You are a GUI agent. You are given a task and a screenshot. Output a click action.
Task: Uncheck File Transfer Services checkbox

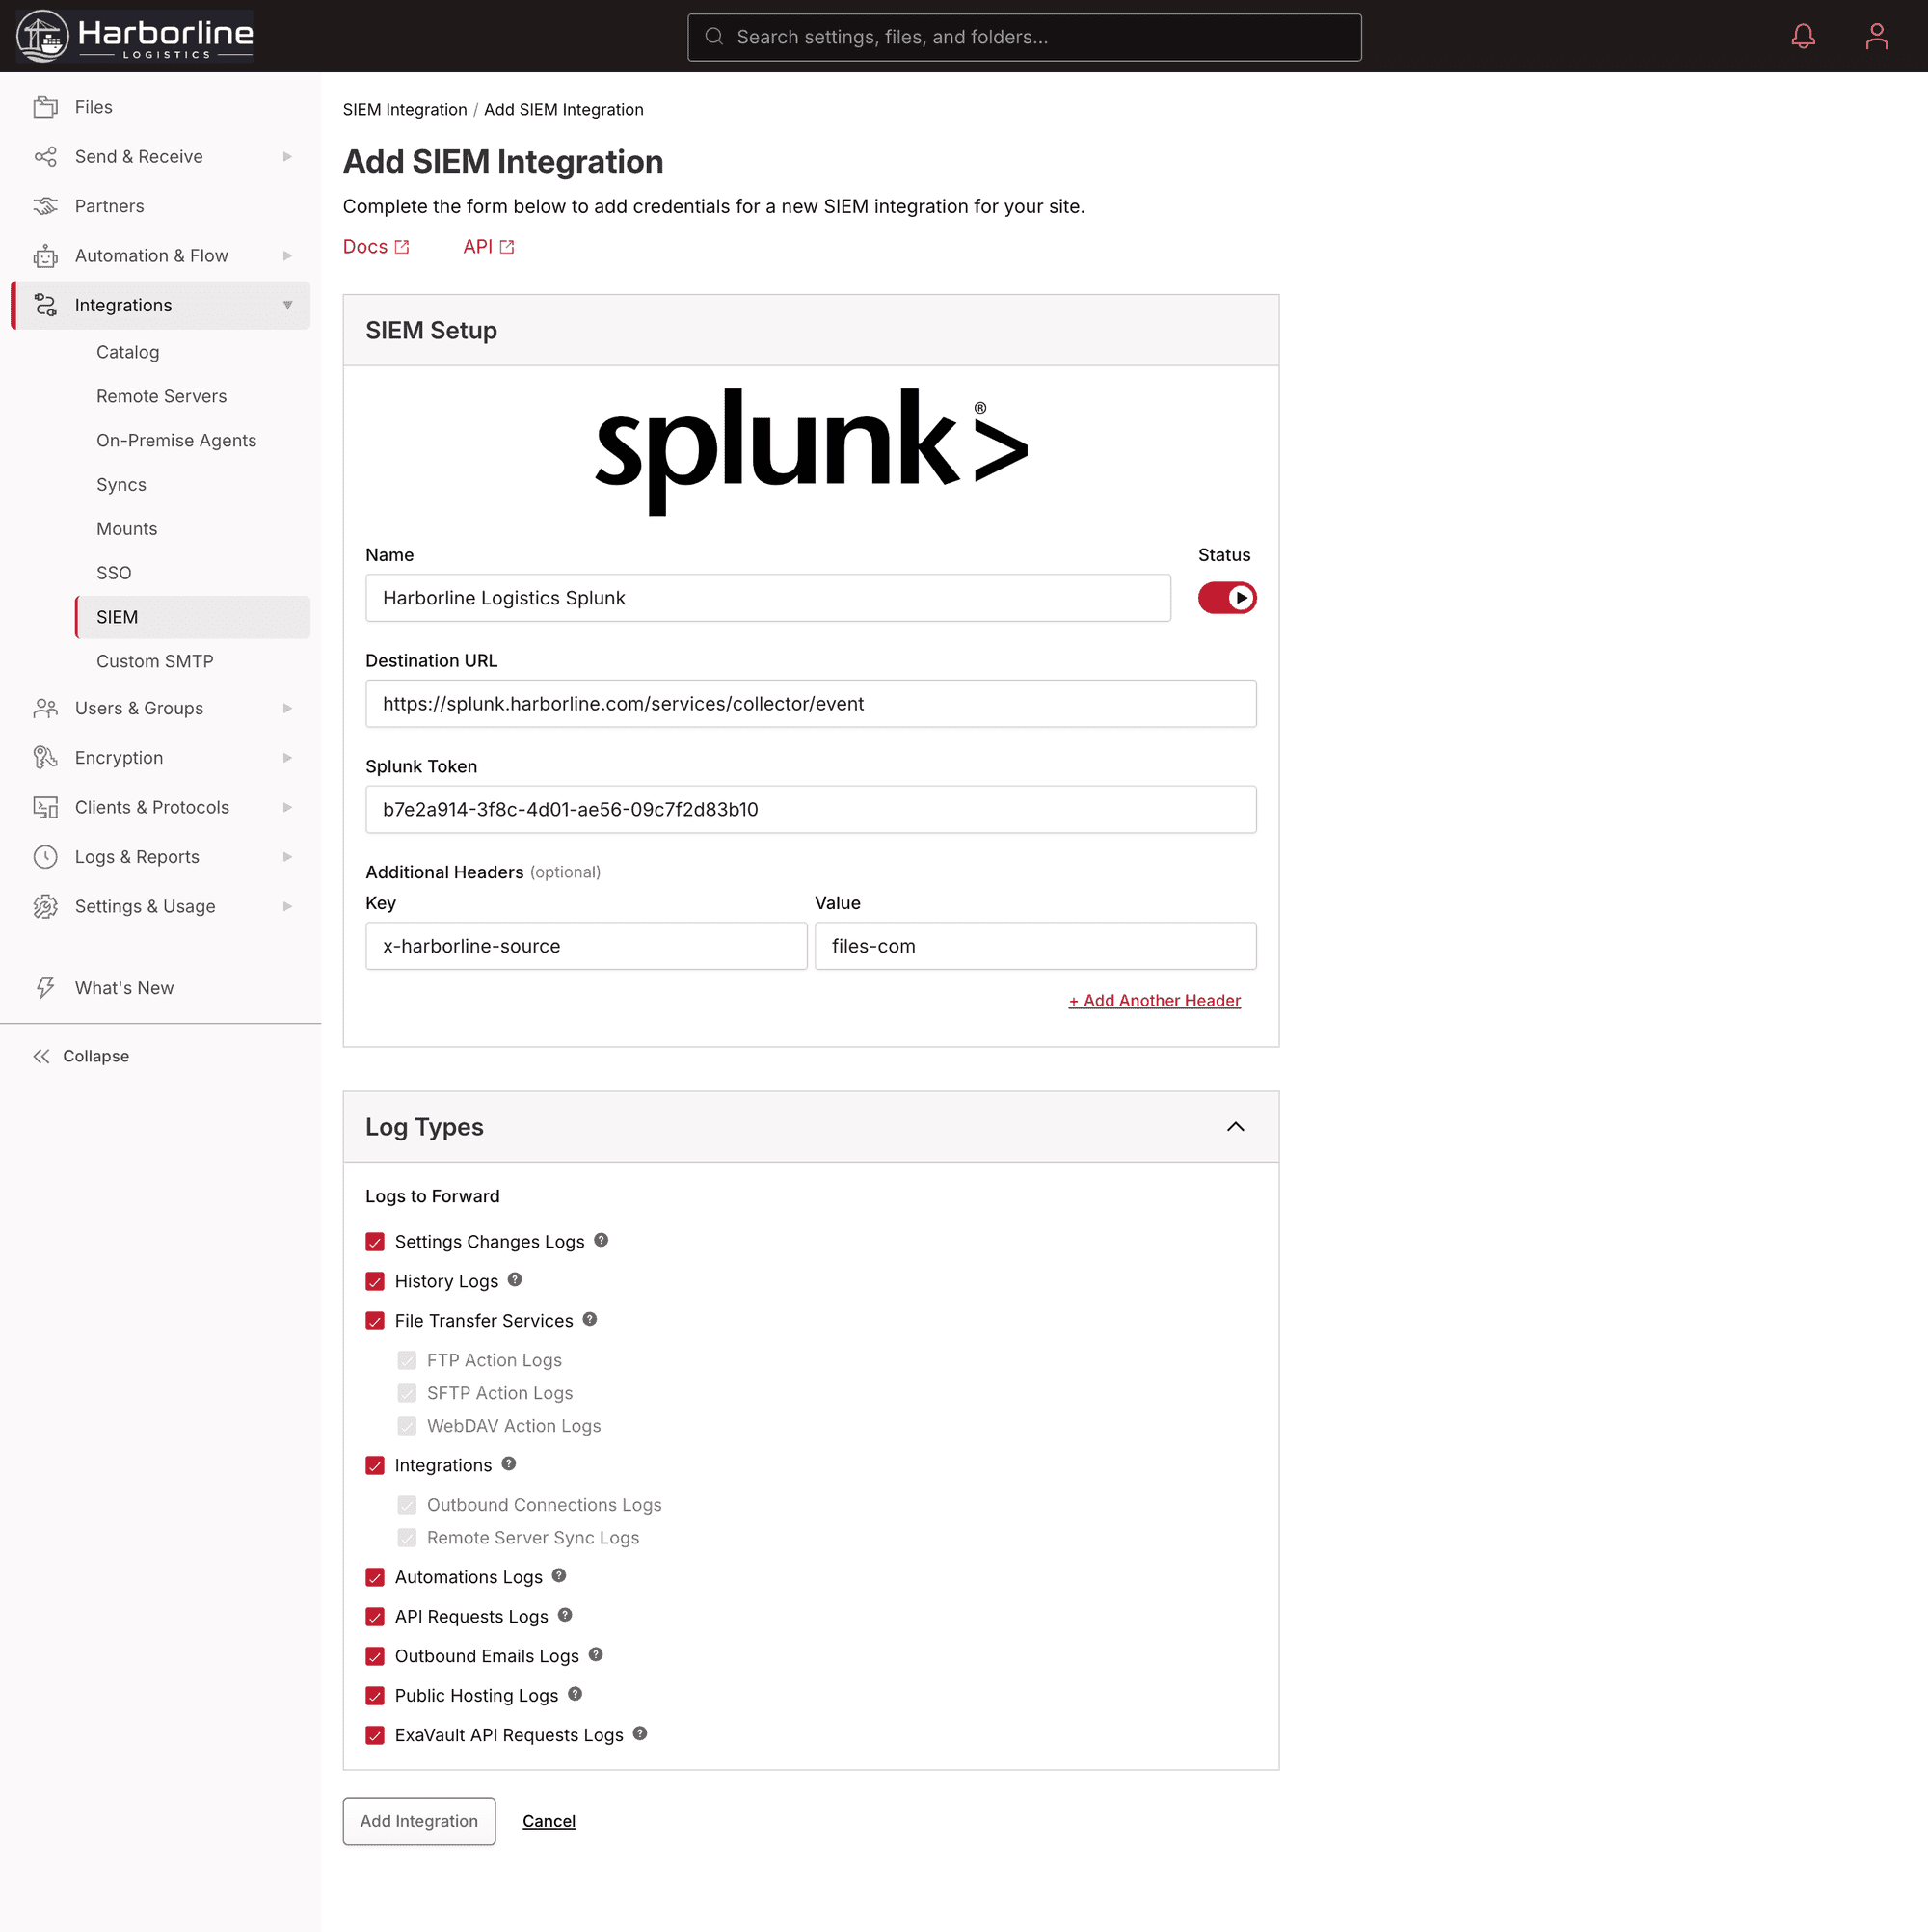375,1321
